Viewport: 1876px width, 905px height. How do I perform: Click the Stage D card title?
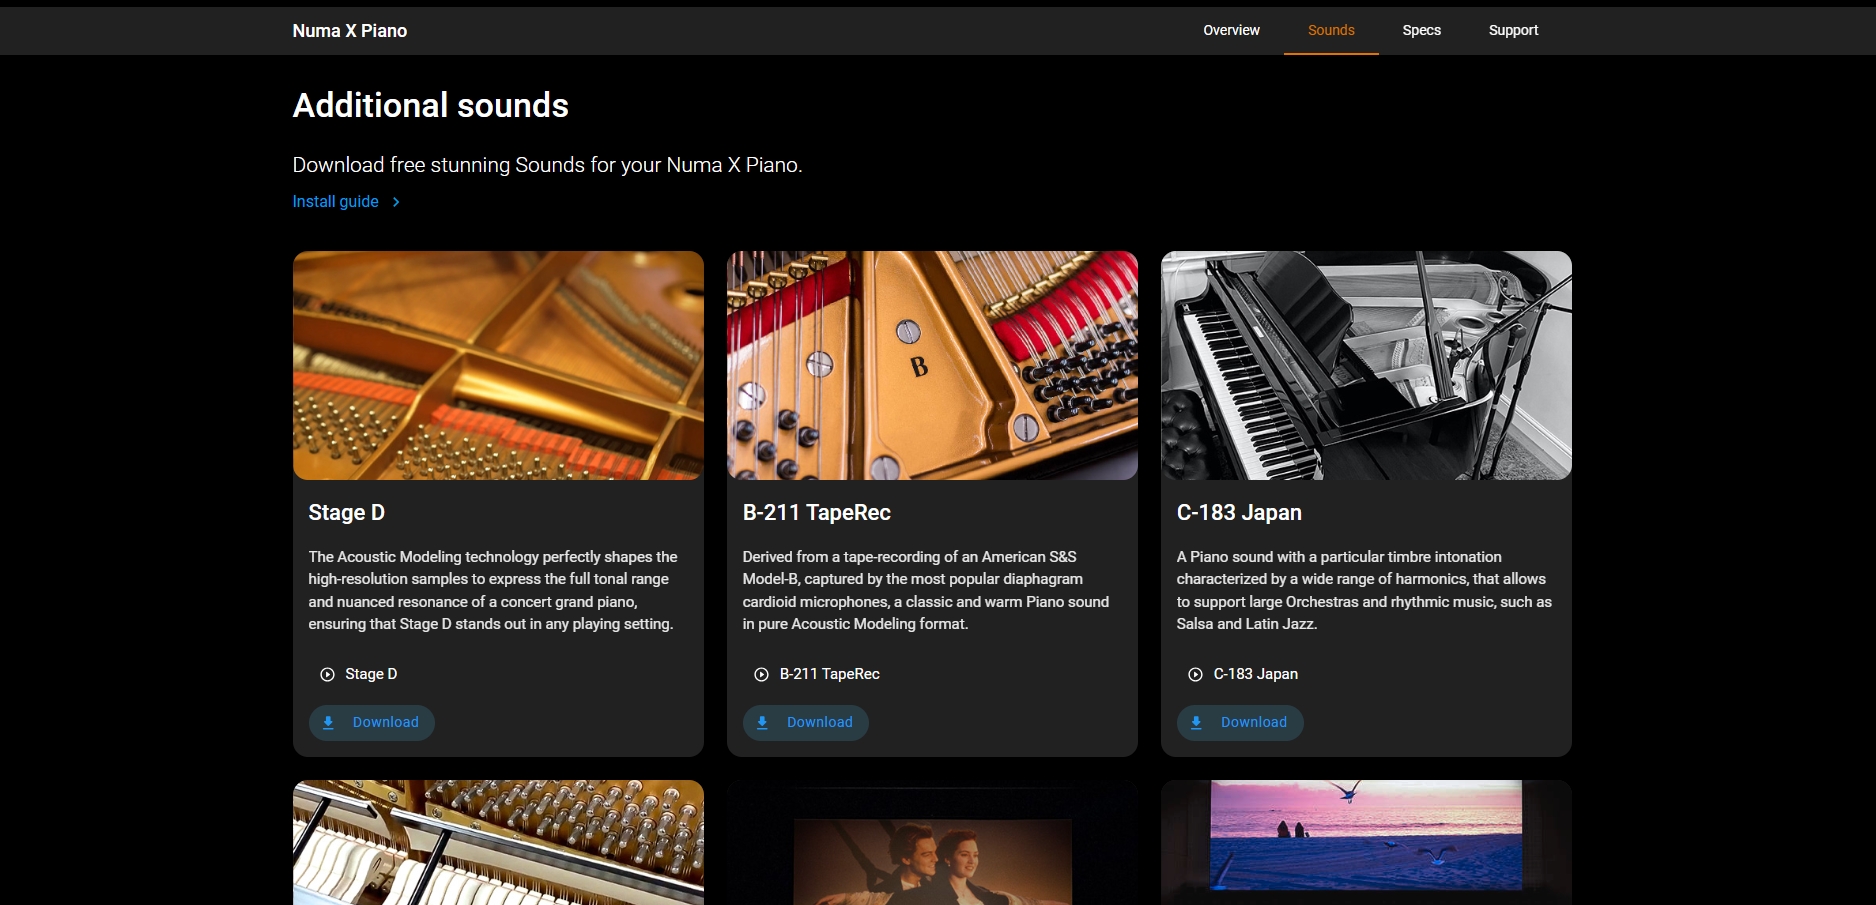tap(346, 513)
